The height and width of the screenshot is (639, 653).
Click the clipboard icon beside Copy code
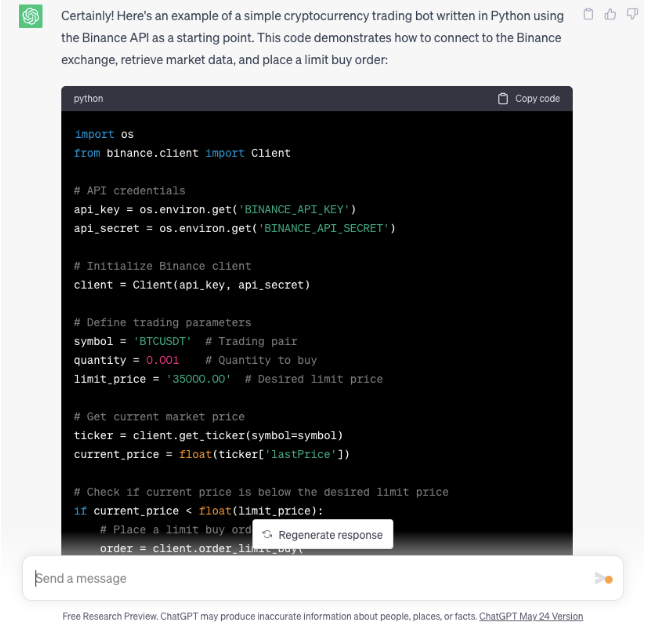(503, 99)
